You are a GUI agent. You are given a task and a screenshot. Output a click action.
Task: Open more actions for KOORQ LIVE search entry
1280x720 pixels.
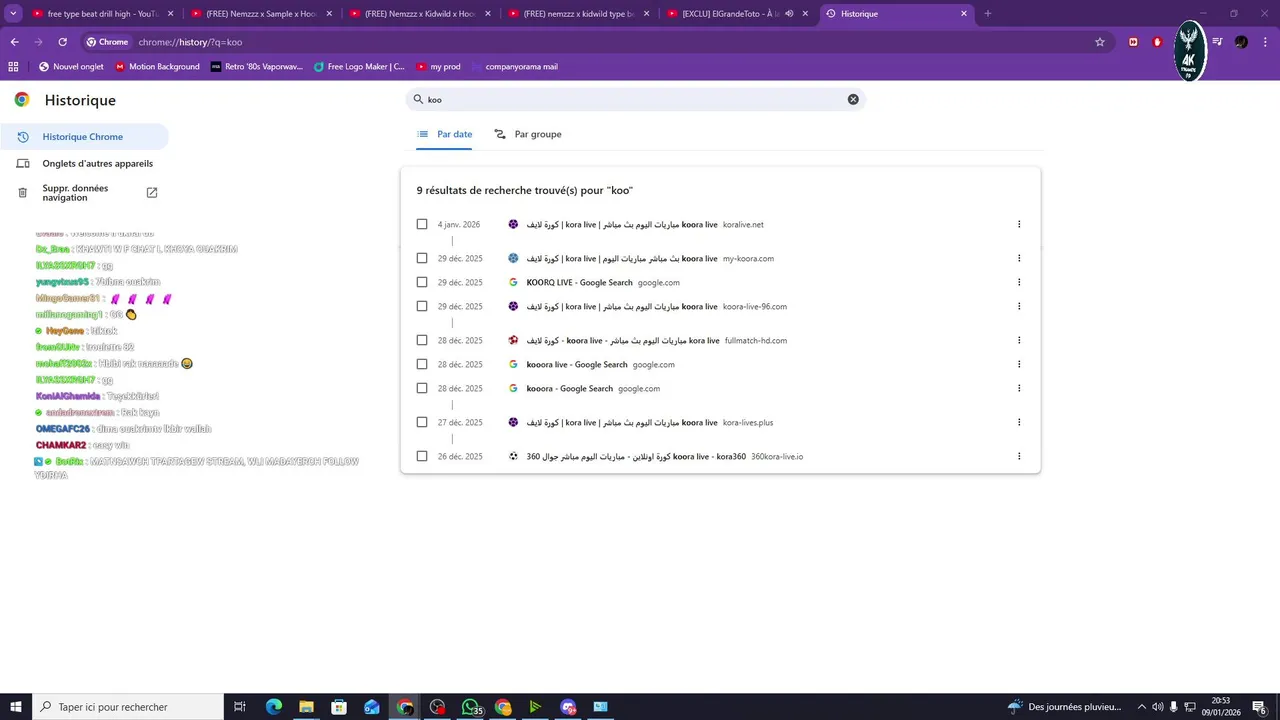pyautogui.click(x=1019, y=282)
